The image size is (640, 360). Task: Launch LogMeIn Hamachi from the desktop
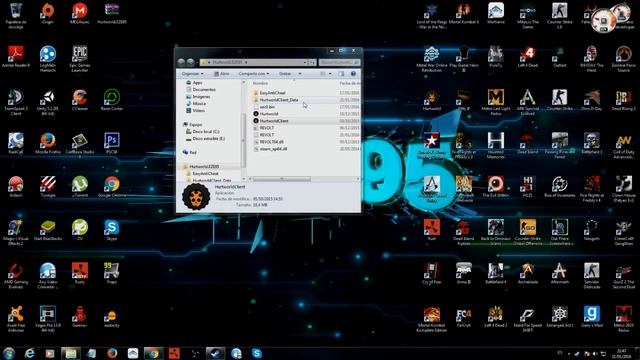click(x=48, y=59)
